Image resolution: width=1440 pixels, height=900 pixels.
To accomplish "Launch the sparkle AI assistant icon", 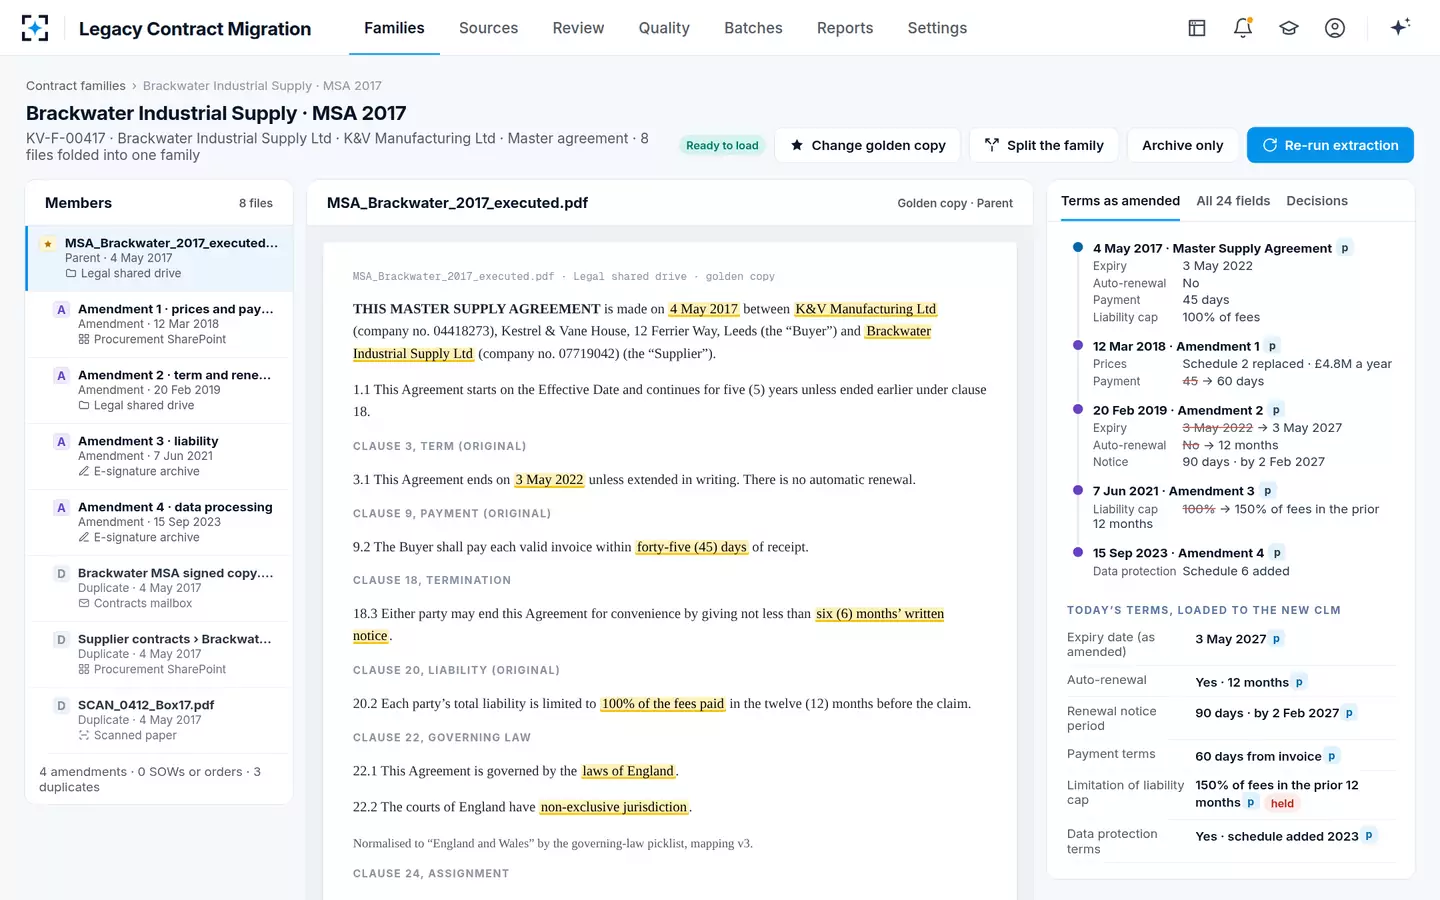I will coord(1400,27).
